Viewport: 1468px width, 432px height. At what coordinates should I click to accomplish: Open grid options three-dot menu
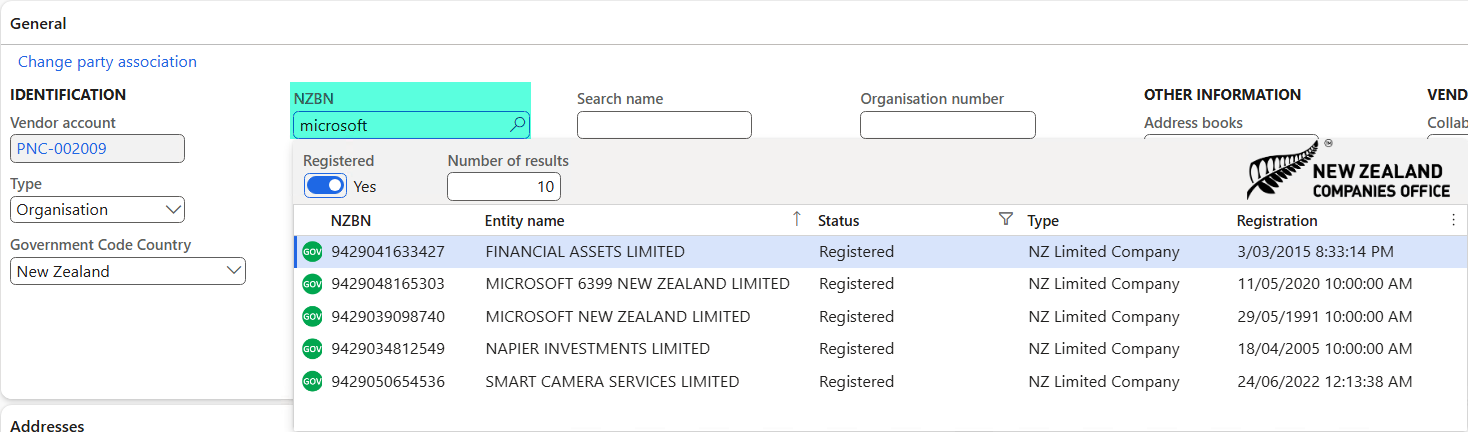[1453, 220]
